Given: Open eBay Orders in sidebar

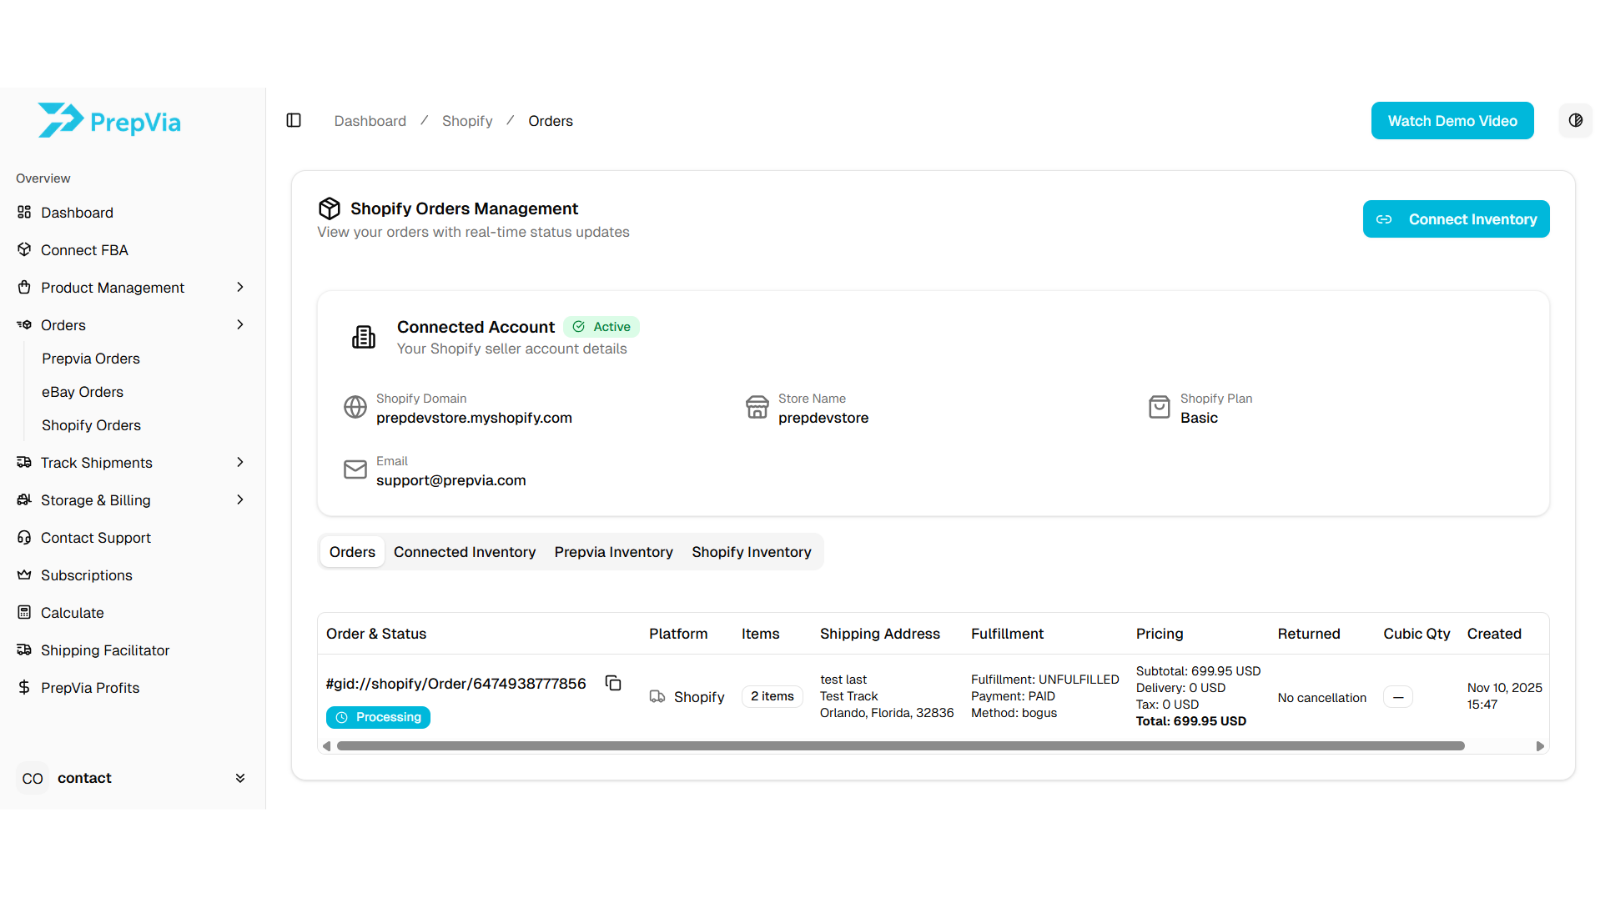Looking at the screenshot, I should [x=83, y=392].
